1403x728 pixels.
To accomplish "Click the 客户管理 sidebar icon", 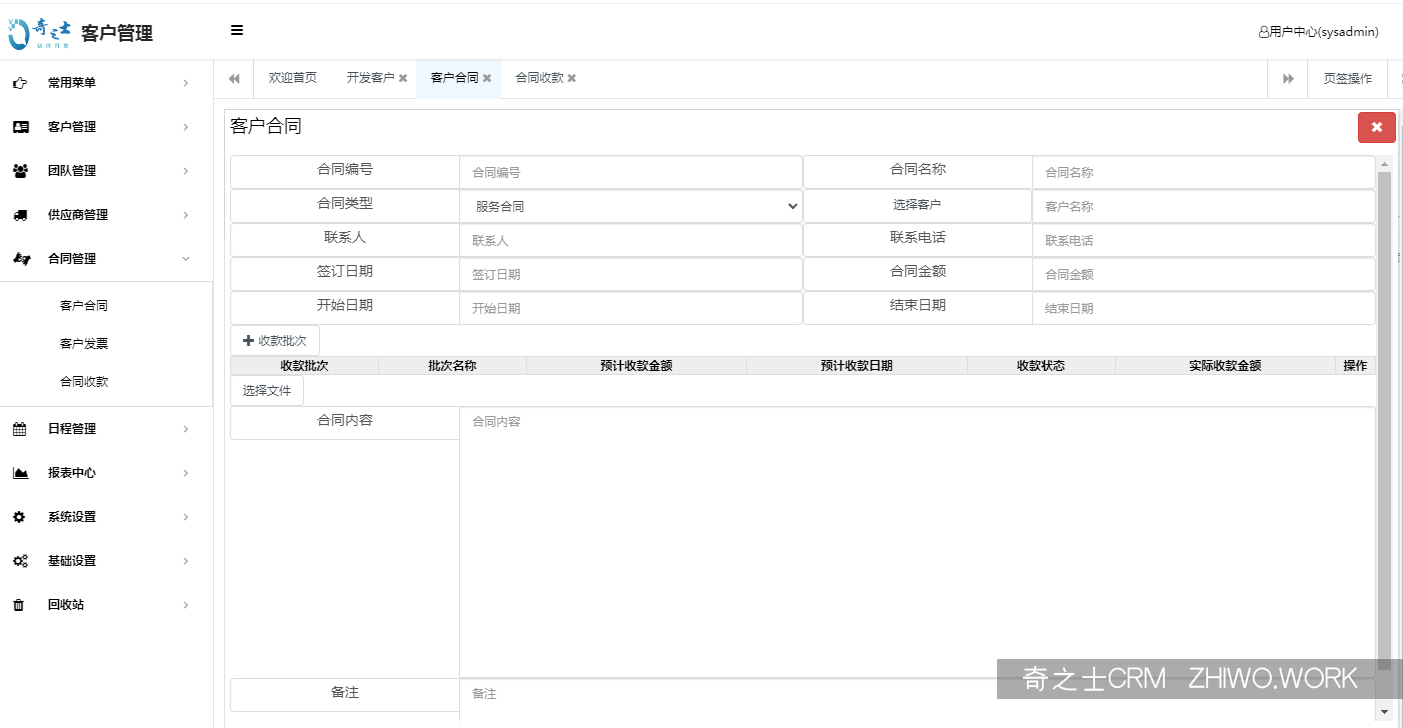I will pyautogui.click(x=20, y=126).
